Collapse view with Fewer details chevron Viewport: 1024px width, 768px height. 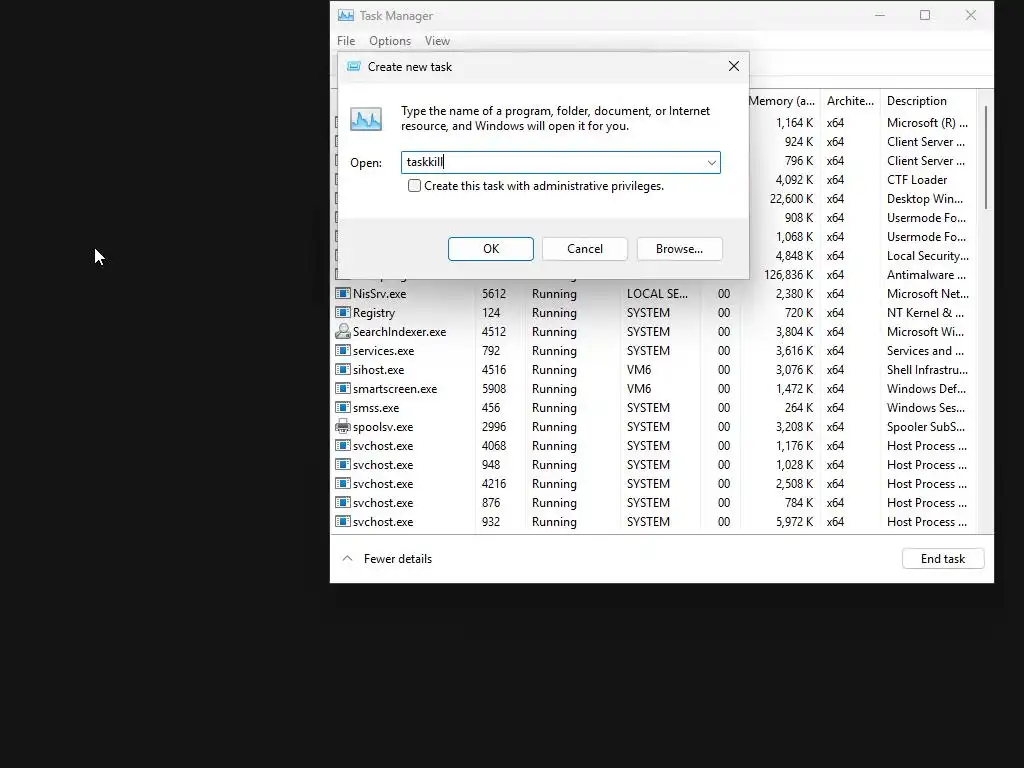[x=347, y=559]
